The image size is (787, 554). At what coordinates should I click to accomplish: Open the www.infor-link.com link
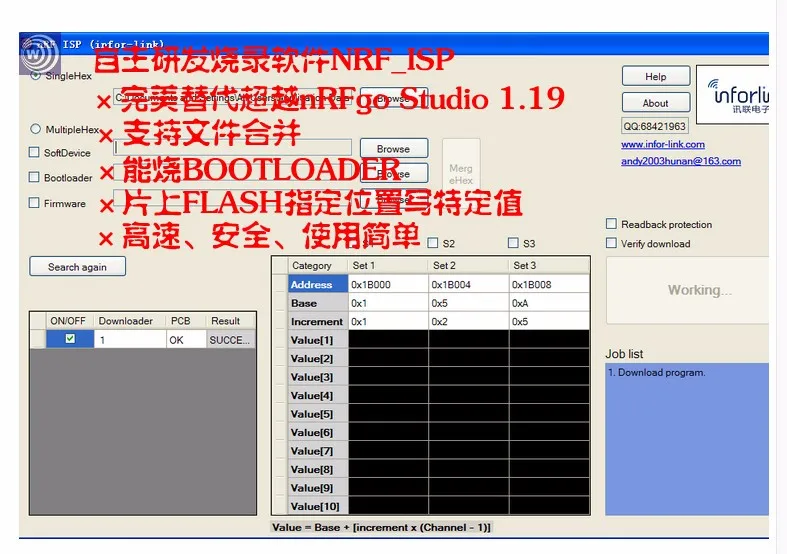(663, 145)
